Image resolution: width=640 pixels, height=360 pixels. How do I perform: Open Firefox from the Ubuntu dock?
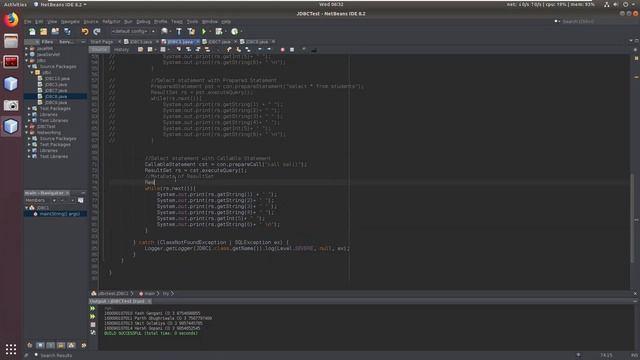pyautogui.click(x=11, y=20)
